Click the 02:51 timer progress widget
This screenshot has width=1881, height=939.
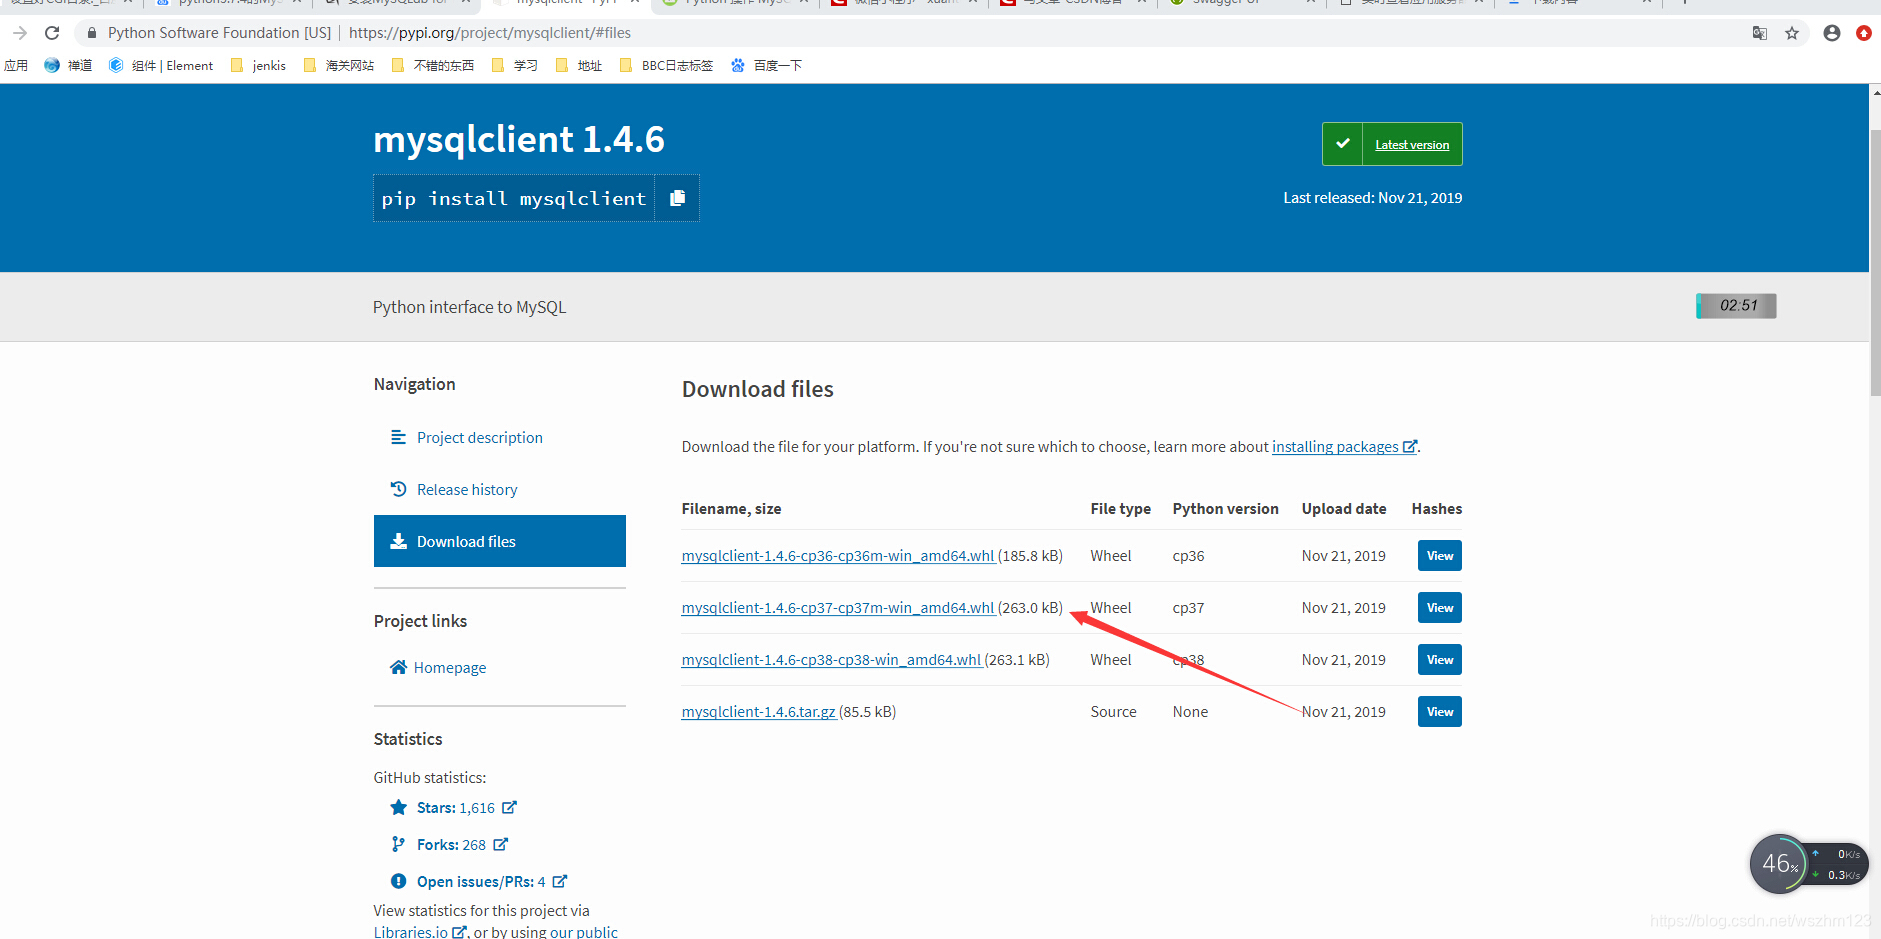[x=1736, y=305]
